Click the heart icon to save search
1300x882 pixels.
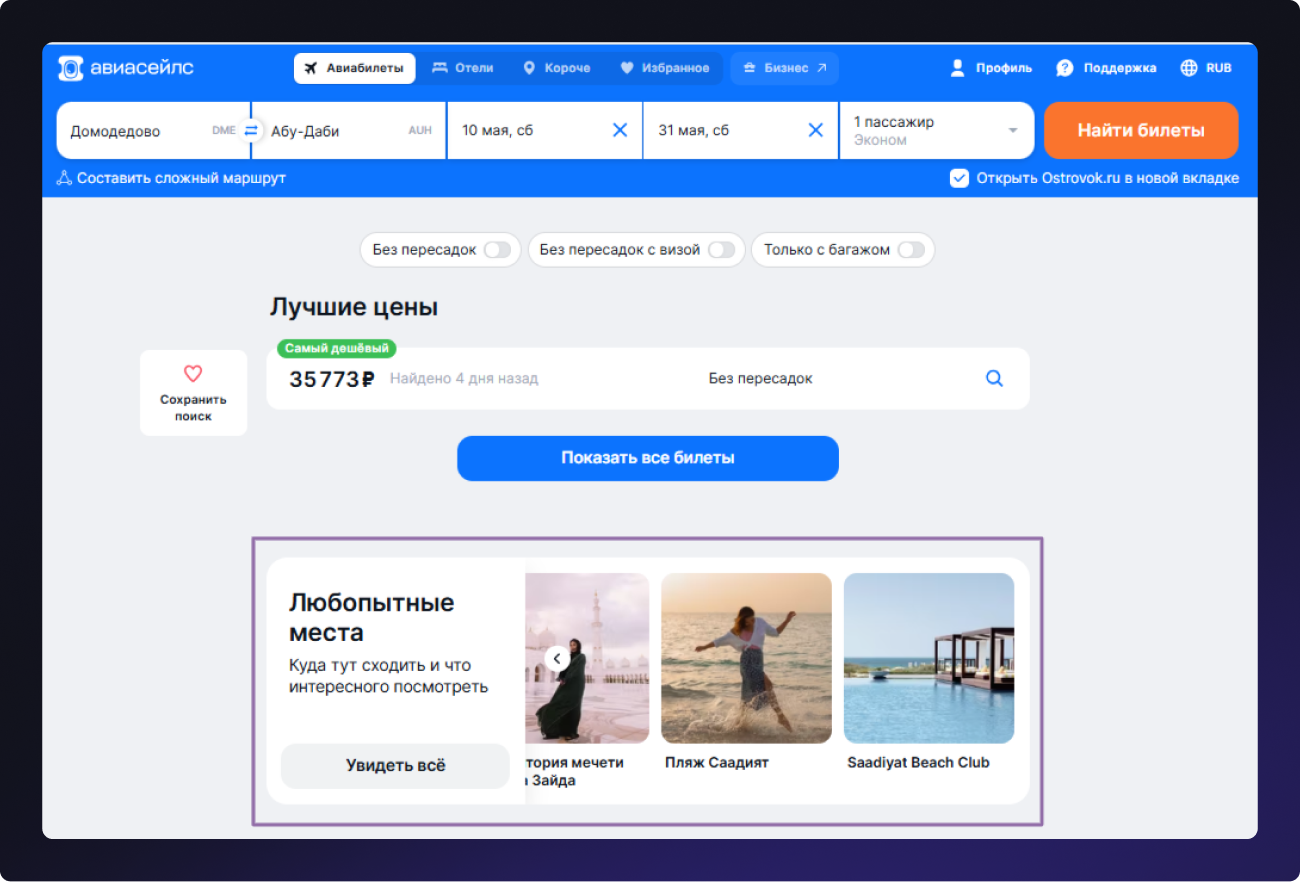193,373
